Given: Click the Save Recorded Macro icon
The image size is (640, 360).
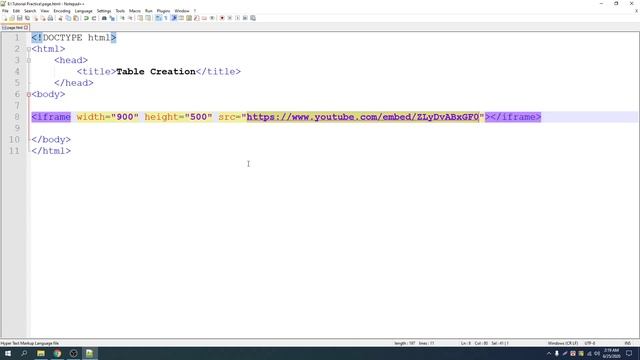Looking at the screenshot, I should (x=253, y=18).
